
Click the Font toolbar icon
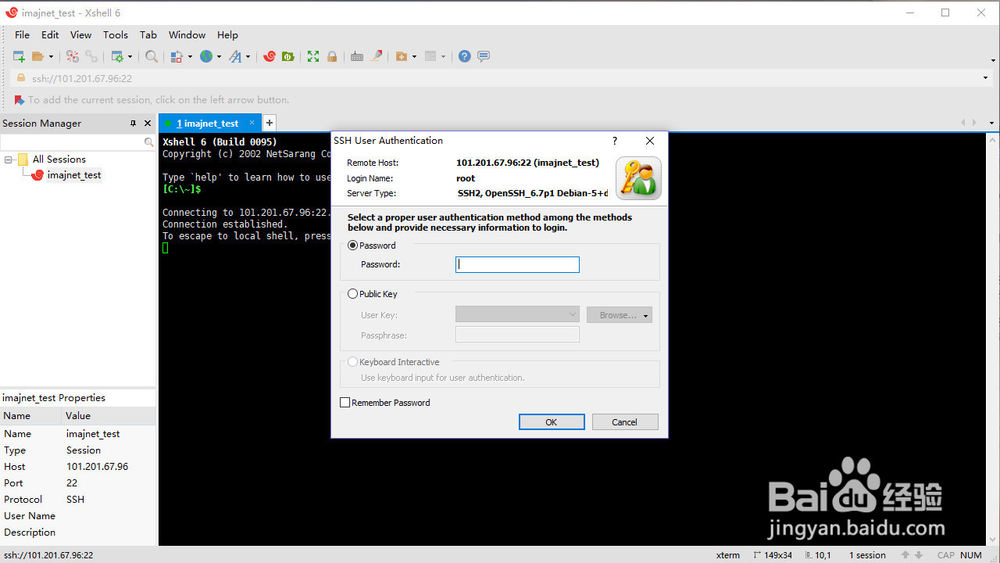[235, 57]
